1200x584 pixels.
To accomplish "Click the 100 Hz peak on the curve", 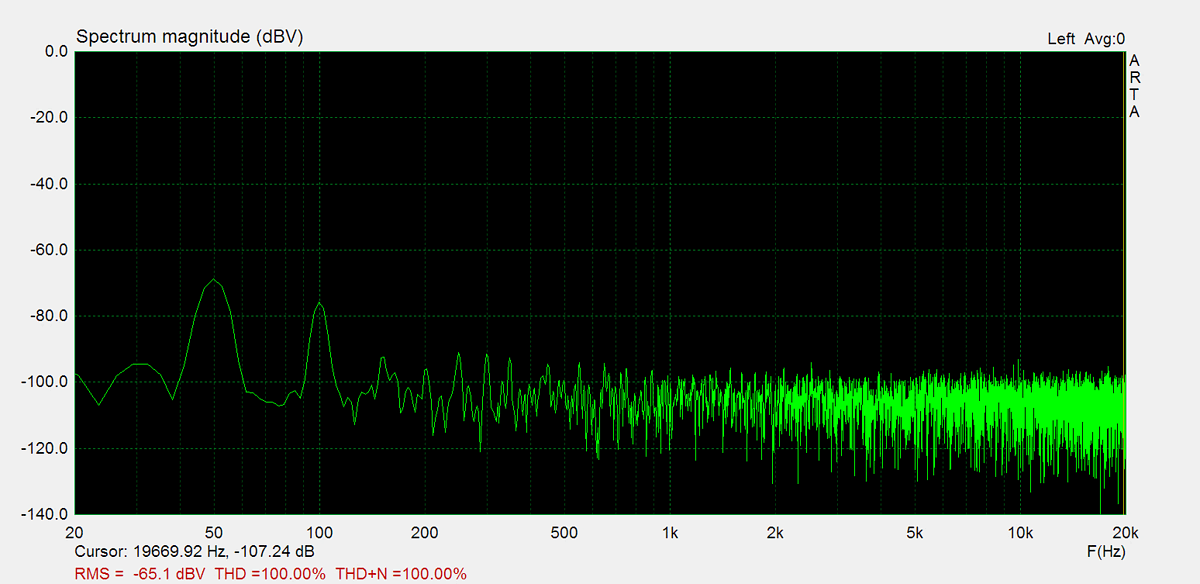I will pos(319,303).
